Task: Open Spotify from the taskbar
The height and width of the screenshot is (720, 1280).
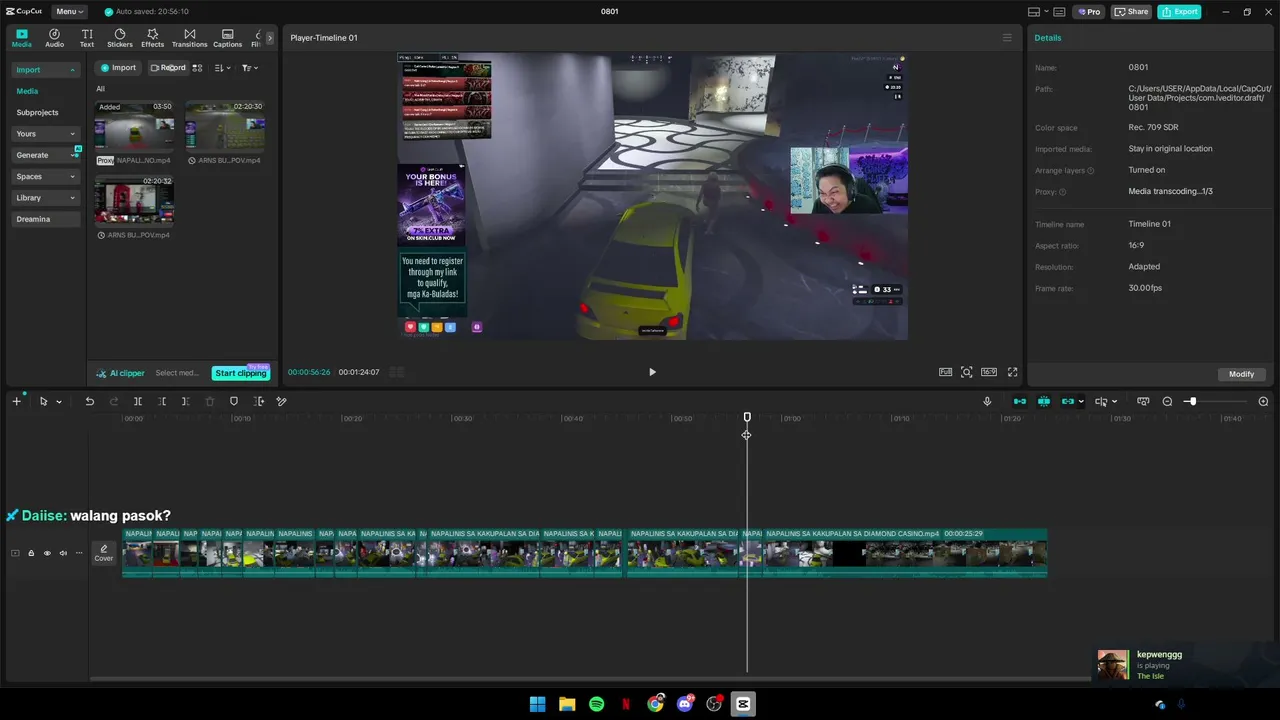Action: (596, 704)
